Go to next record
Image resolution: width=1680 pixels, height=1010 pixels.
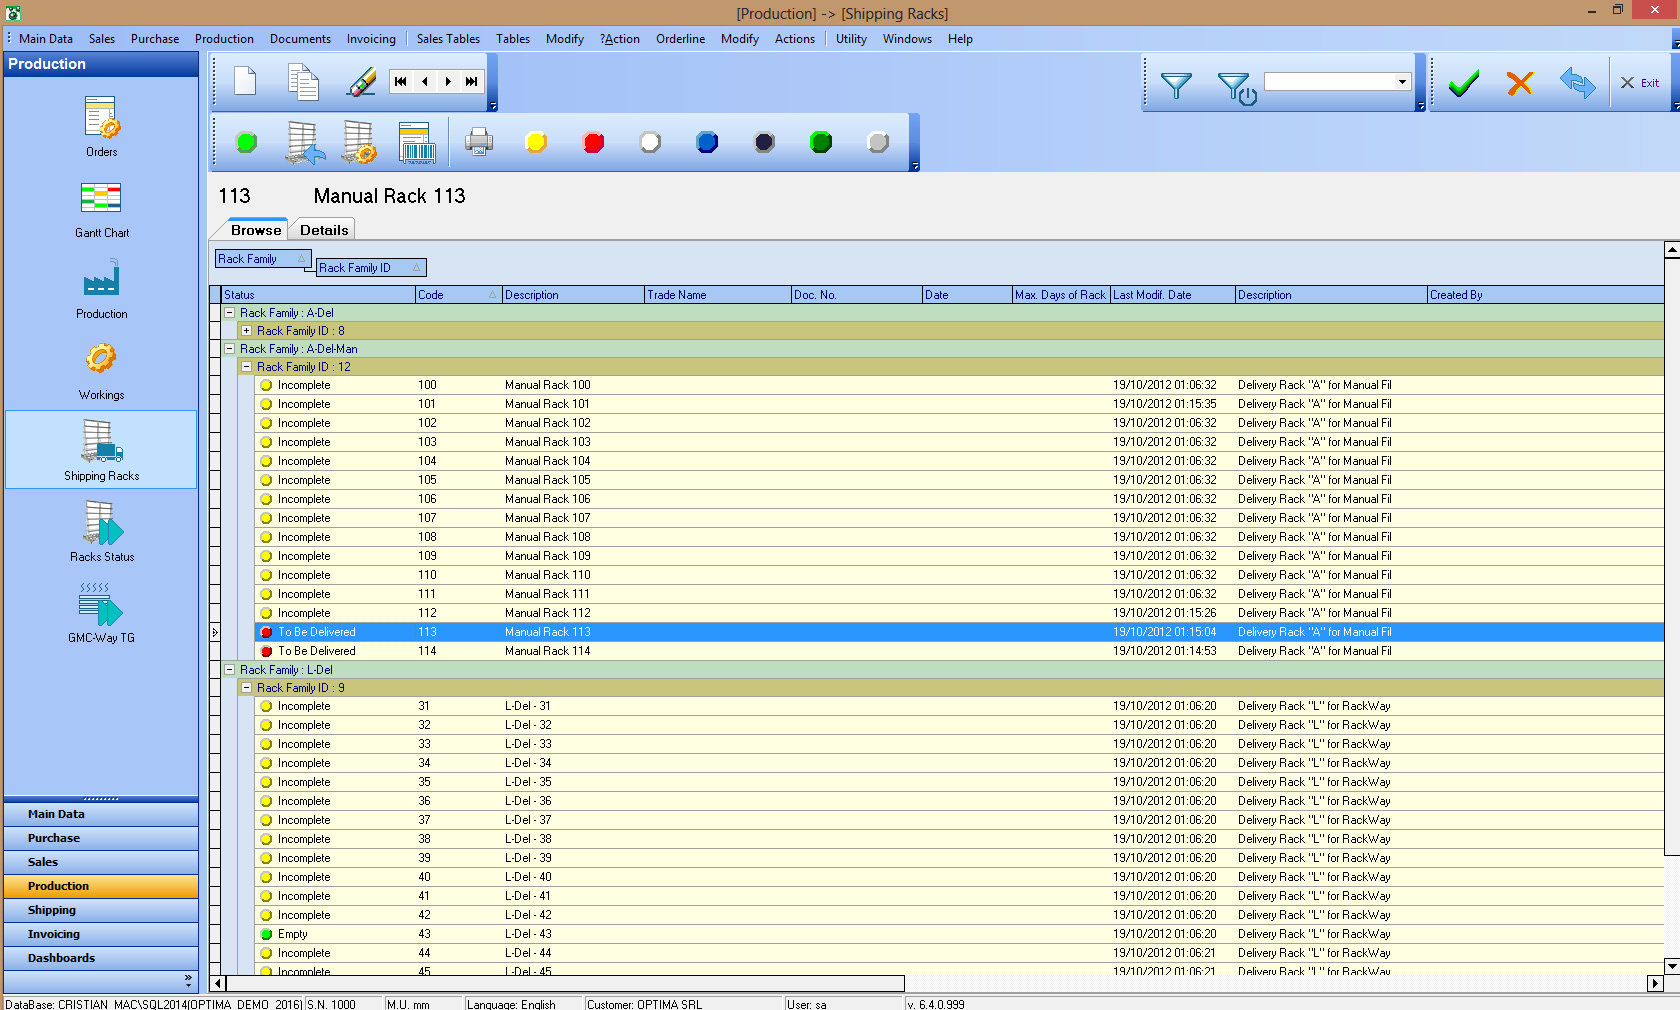click(448, 82)
